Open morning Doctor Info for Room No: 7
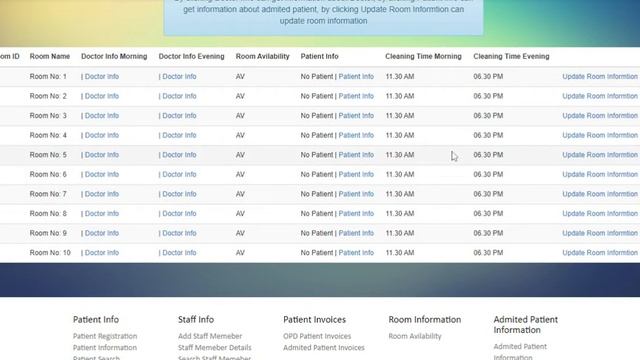The height and width of the screenshot is (360, 640). click(x=102, y=194)
